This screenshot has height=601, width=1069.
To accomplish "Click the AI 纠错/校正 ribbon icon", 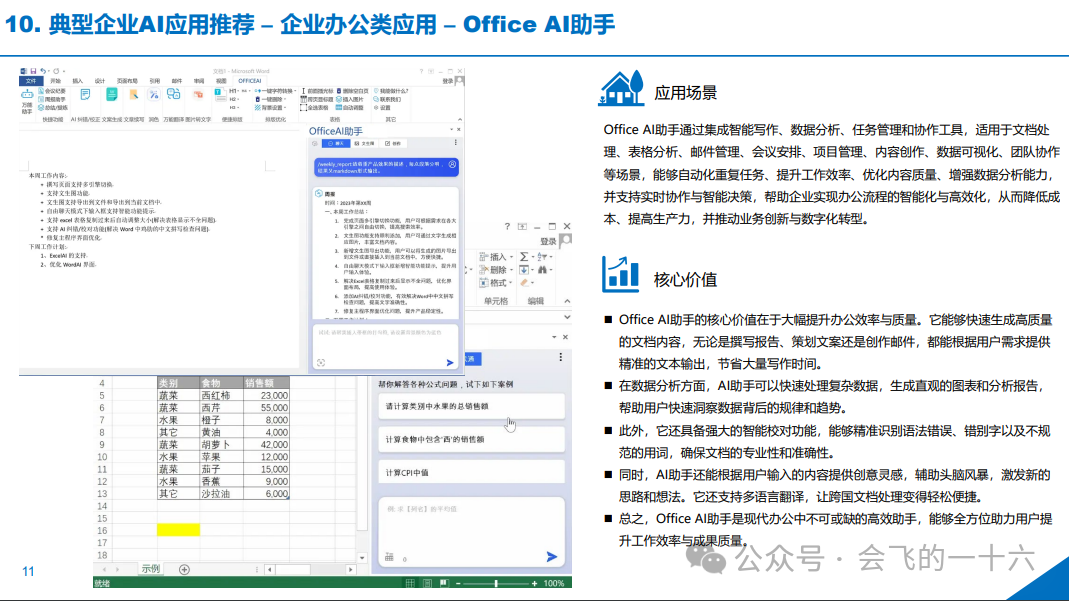I will [x=85, y=95].
